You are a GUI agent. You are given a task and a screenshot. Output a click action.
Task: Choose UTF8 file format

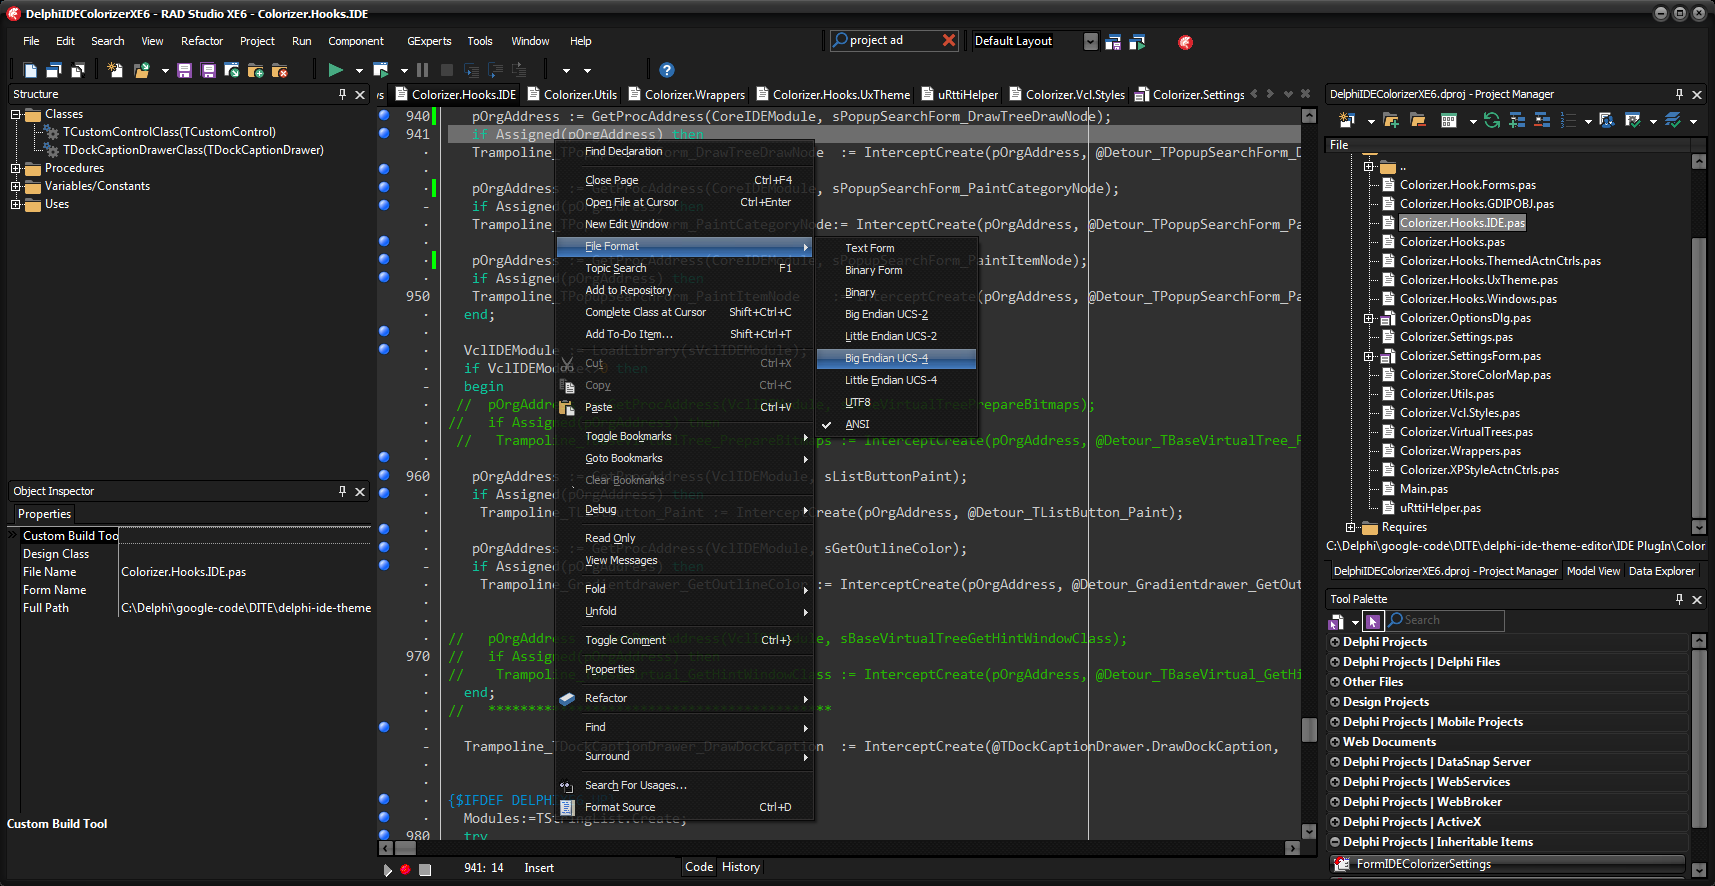coord(896,402)
